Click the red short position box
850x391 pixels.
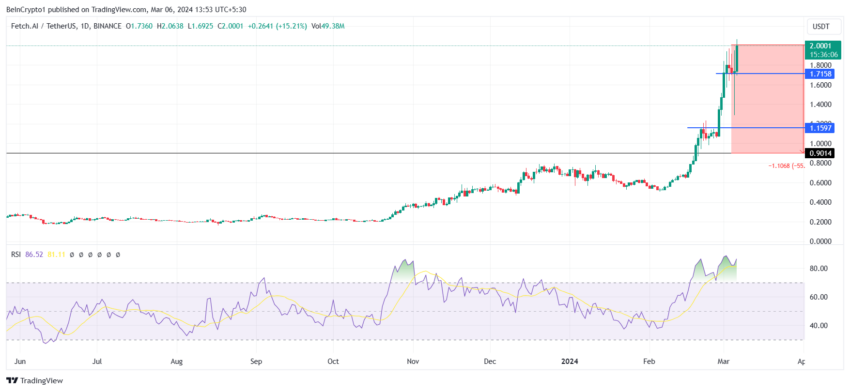[767, 99]
